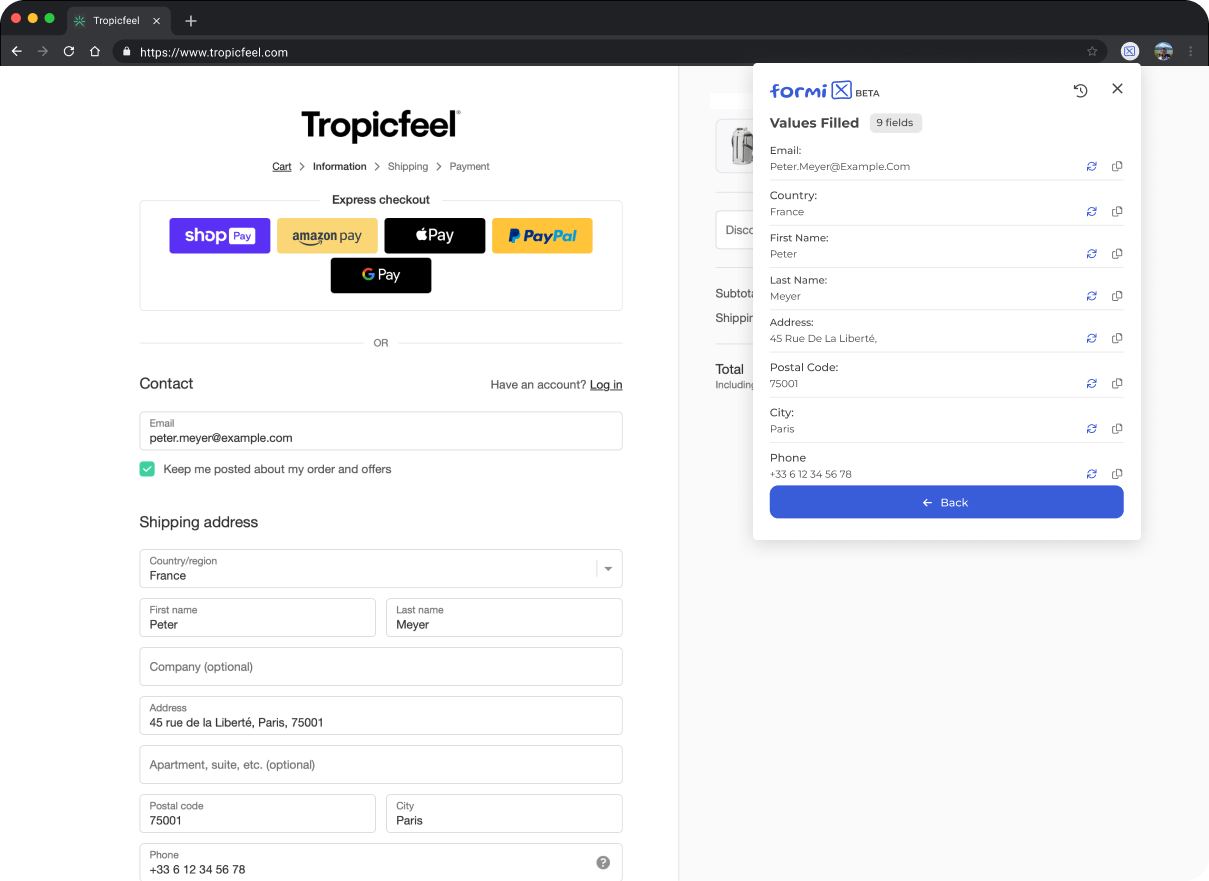Viewport: 1209px width, 881px height.
Task: Refresh the Country value in Formi panel
Action: (x=1092, y=211)
